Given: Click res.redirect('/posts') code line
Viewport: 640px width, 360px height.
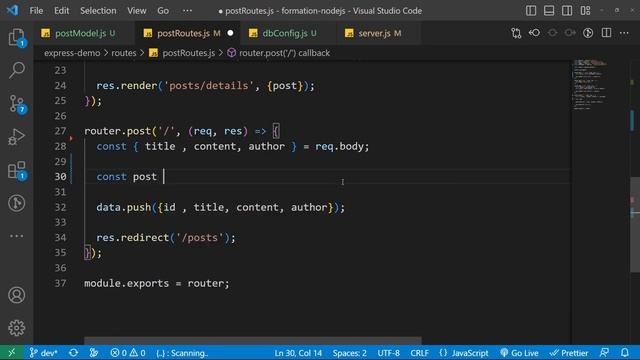Looking at the screenshot, I should [x=166, y=238].
